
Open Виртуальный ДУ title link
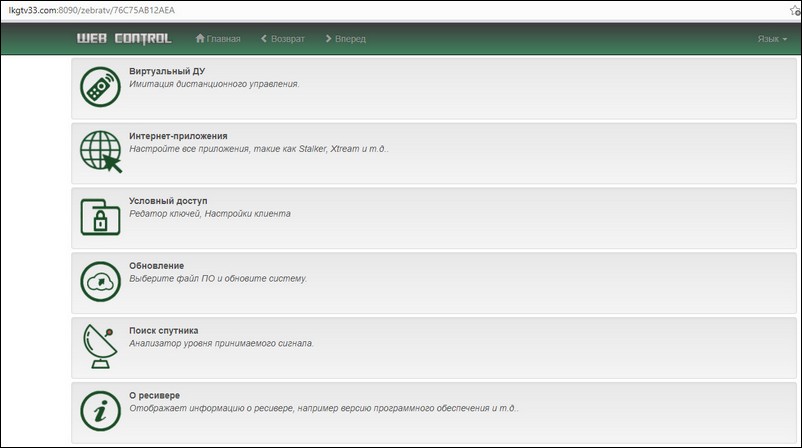click(167, 71)
